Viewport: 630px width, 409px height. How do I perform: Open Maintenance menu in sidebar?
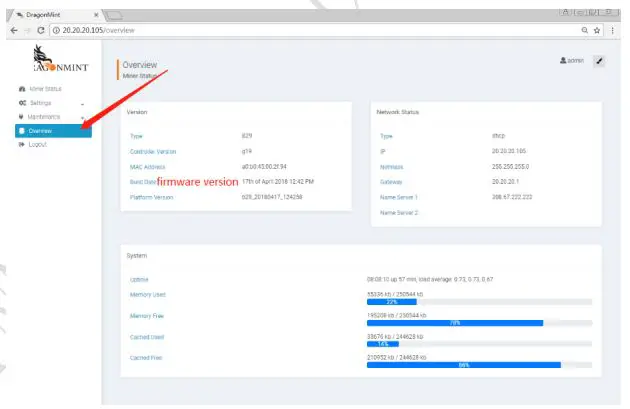pos(43,117)
